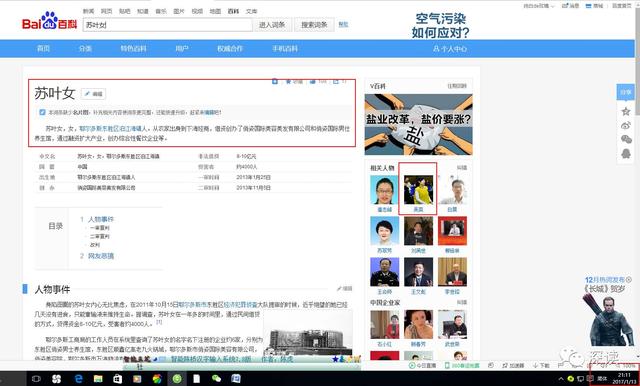
Task: Click the 搜索词条 button
Action: 314,25
